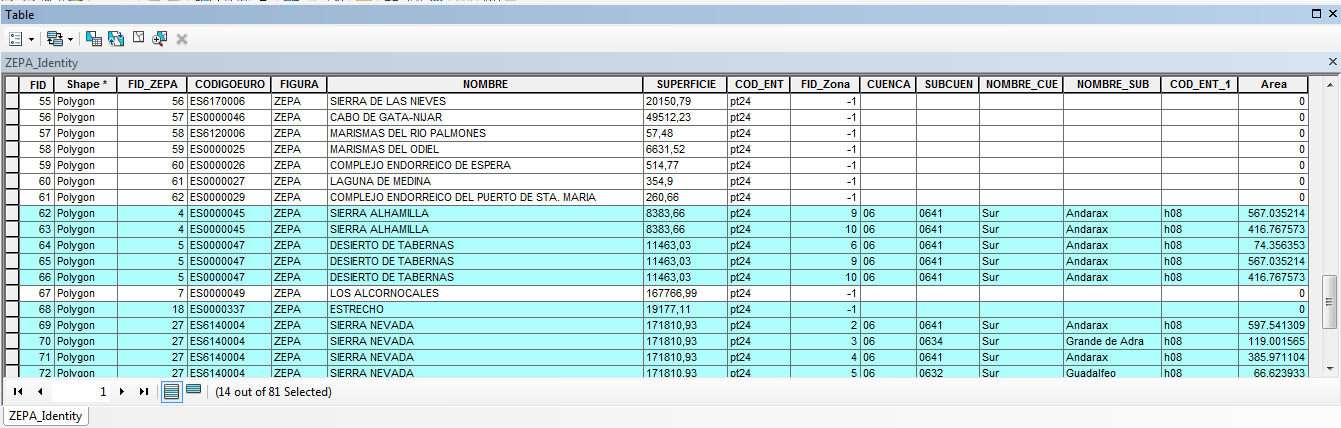Jump to the first record
The image size is (1341, 428).
18,392
